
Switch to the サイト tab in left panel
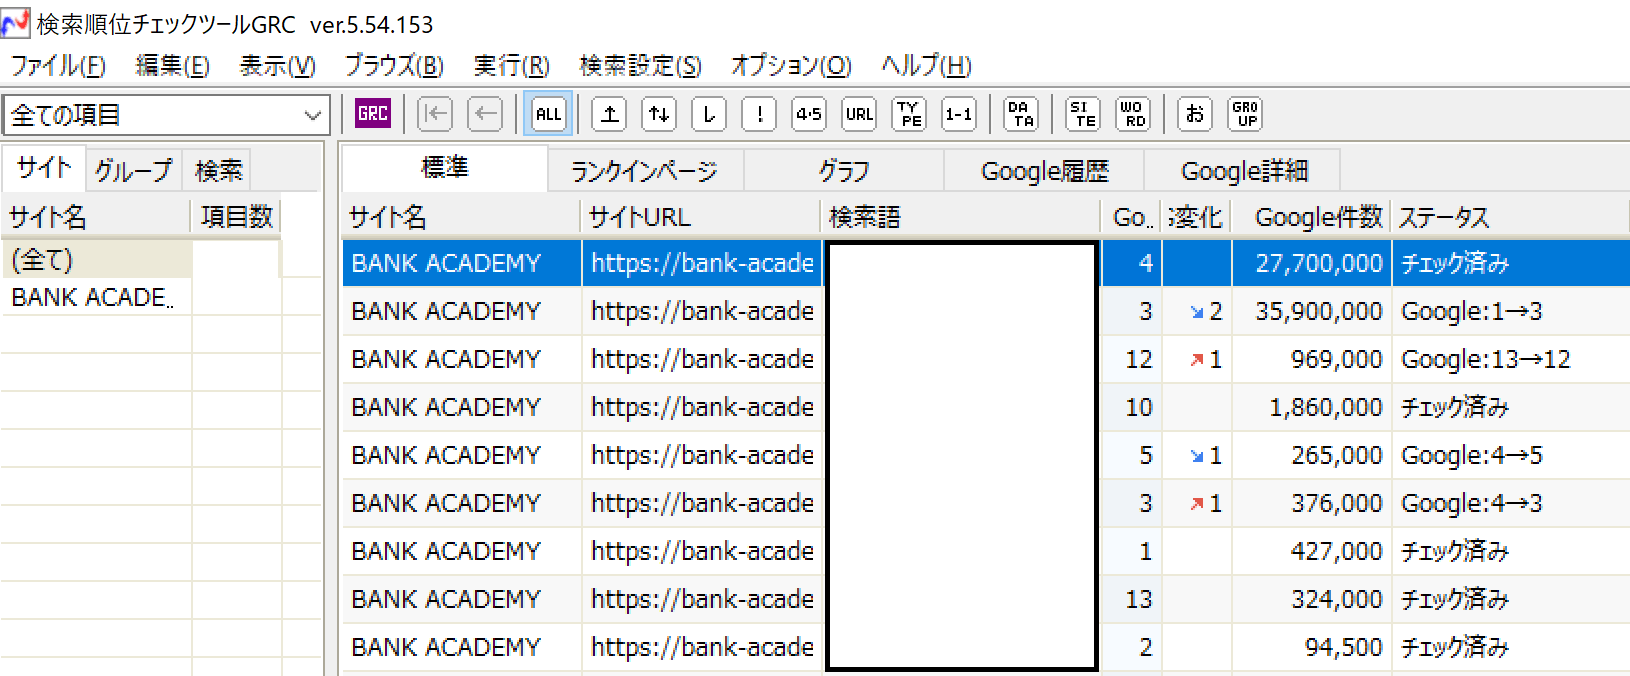point(44,168)
